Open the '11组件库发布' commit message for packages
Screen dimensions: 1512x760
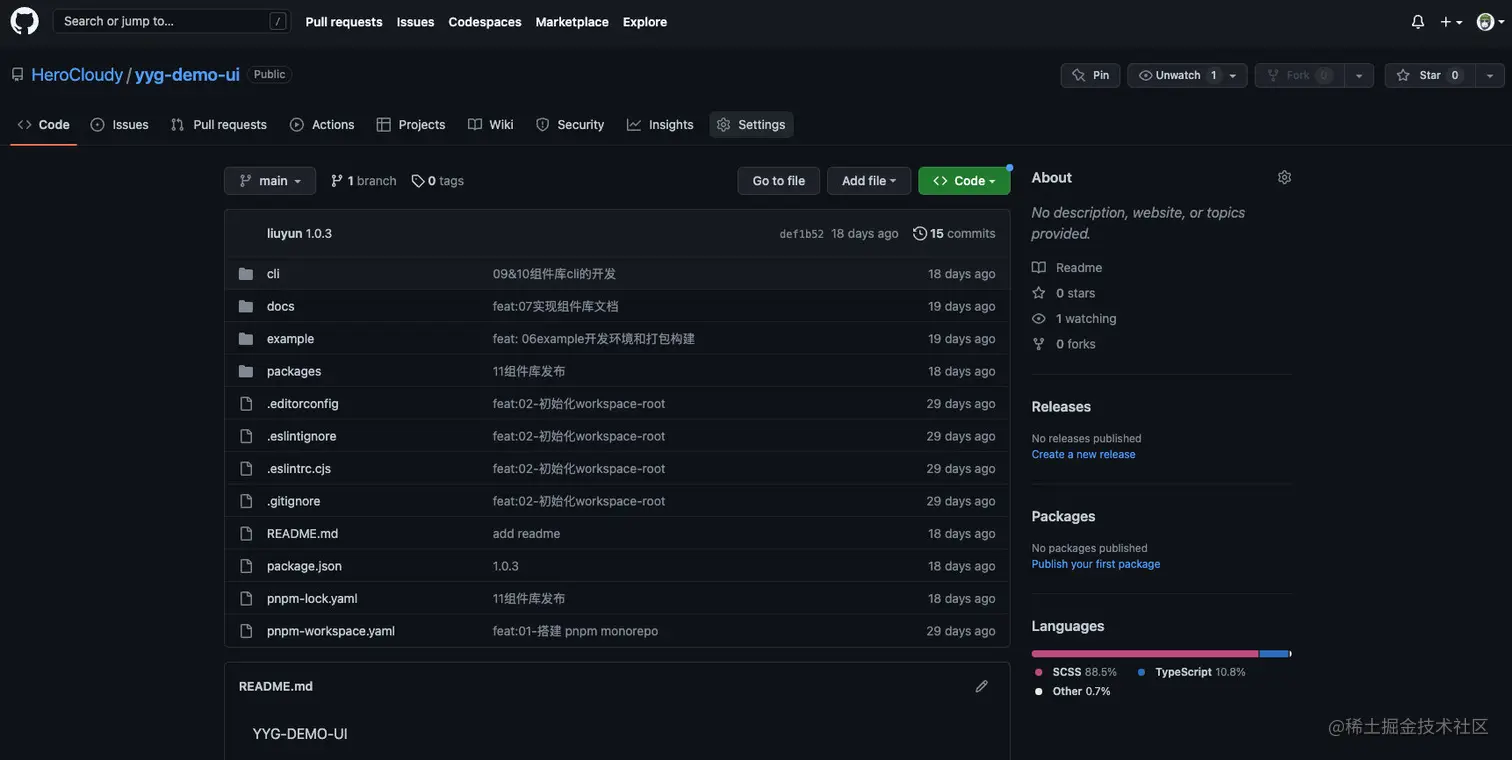[529, 371]
